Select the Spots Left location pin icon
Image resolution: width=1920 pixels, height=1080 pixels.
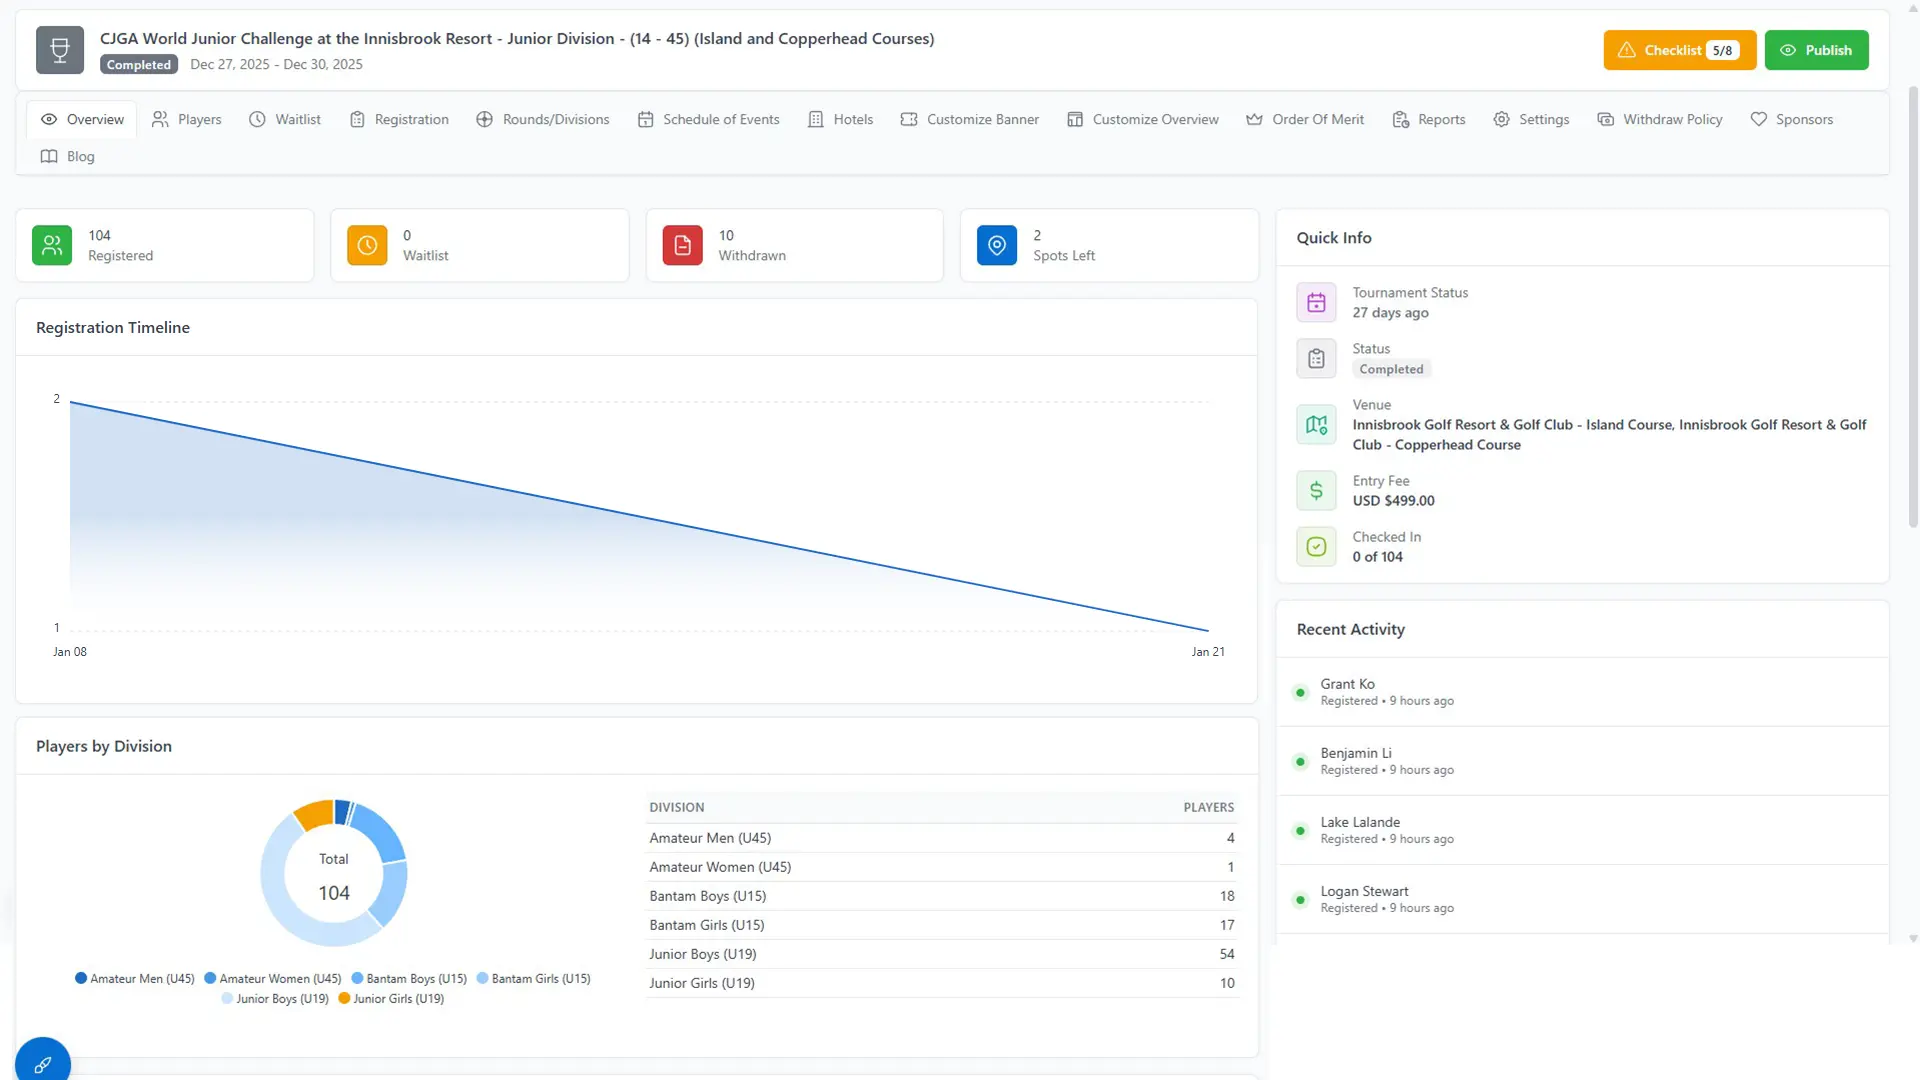point(996,245)
